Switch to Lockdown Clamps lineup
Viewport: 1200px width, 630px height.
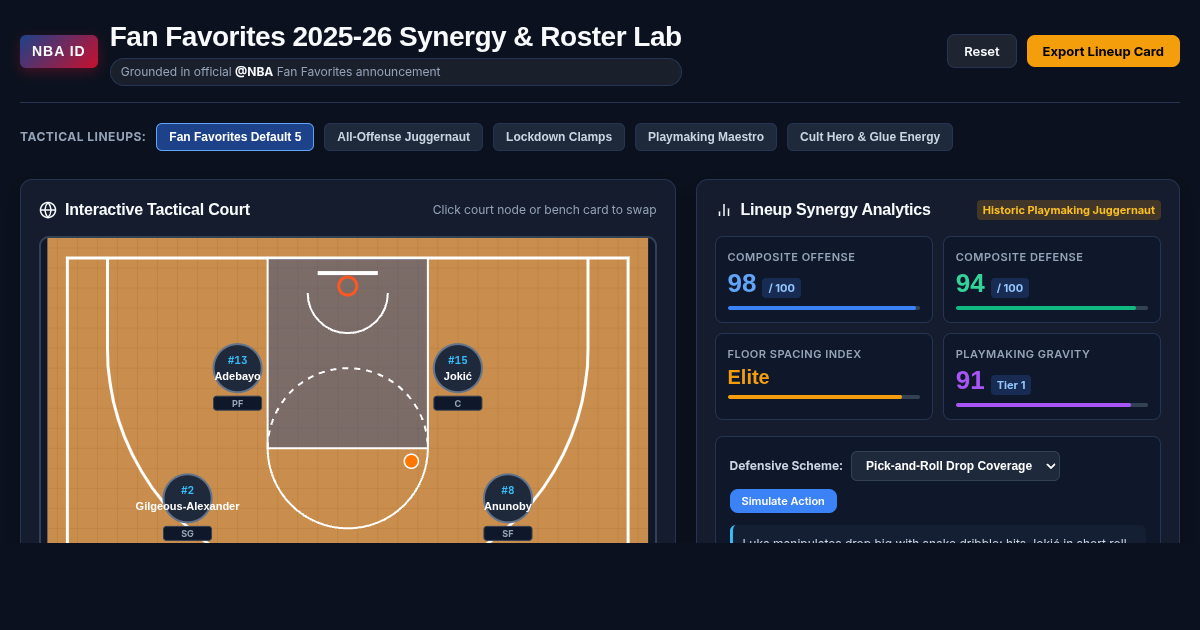pyautogui.click(x=559, y=137)
